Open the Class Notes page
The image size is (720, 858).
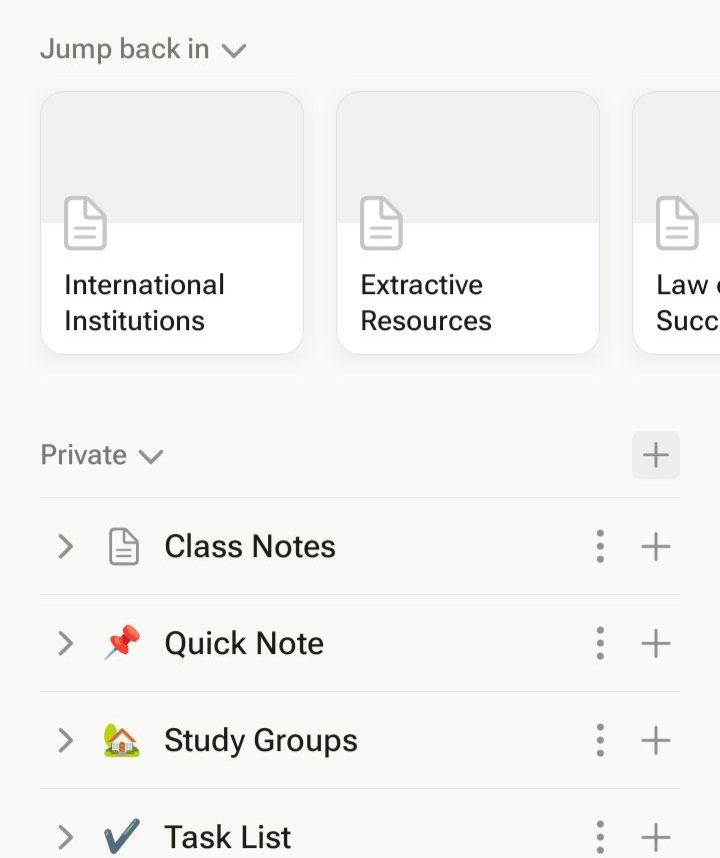250,546
